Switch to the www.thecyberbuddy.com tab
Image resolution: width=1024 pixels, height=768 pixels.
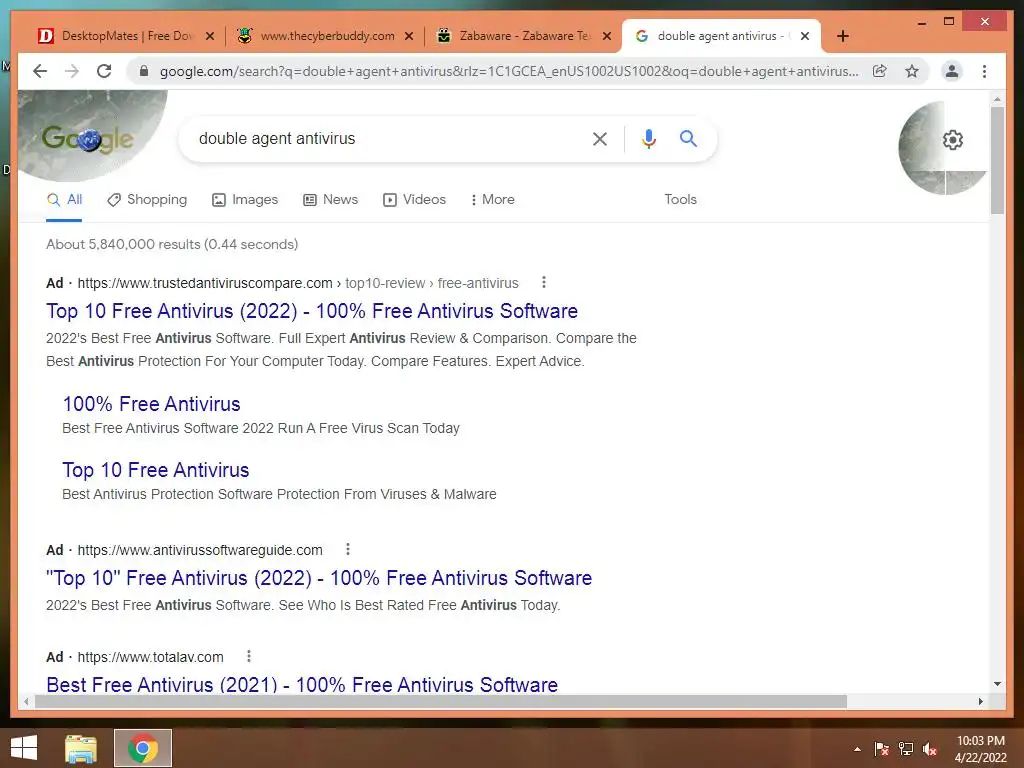coord(325,36)
